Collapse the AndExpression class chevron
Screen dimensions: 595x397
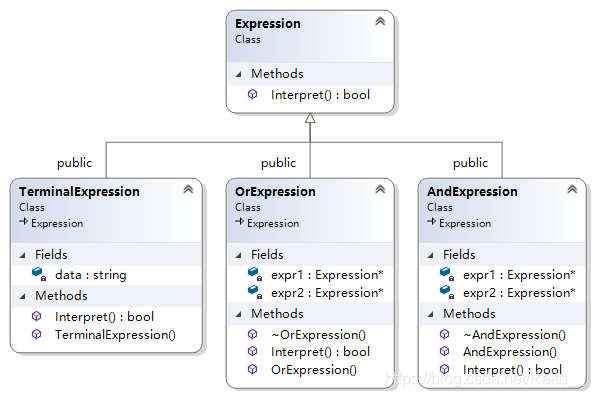point(572,189)
